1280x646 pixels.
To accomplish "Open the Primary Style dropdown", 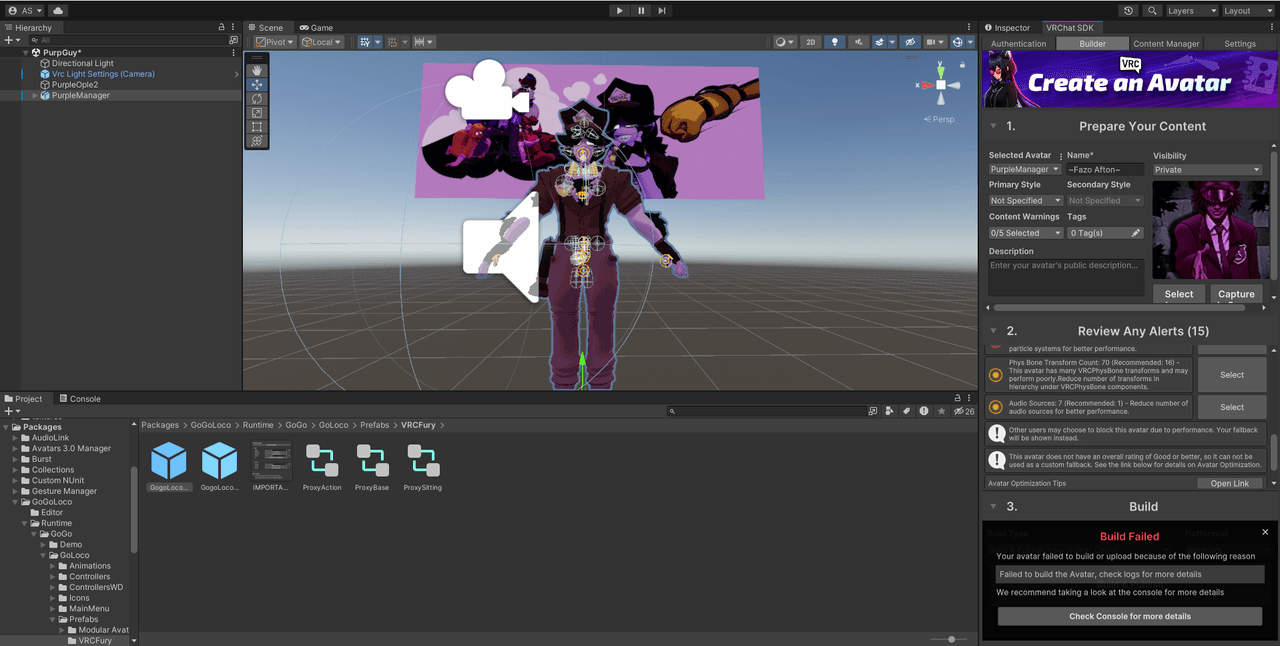I will click(x=1024, y=201).
